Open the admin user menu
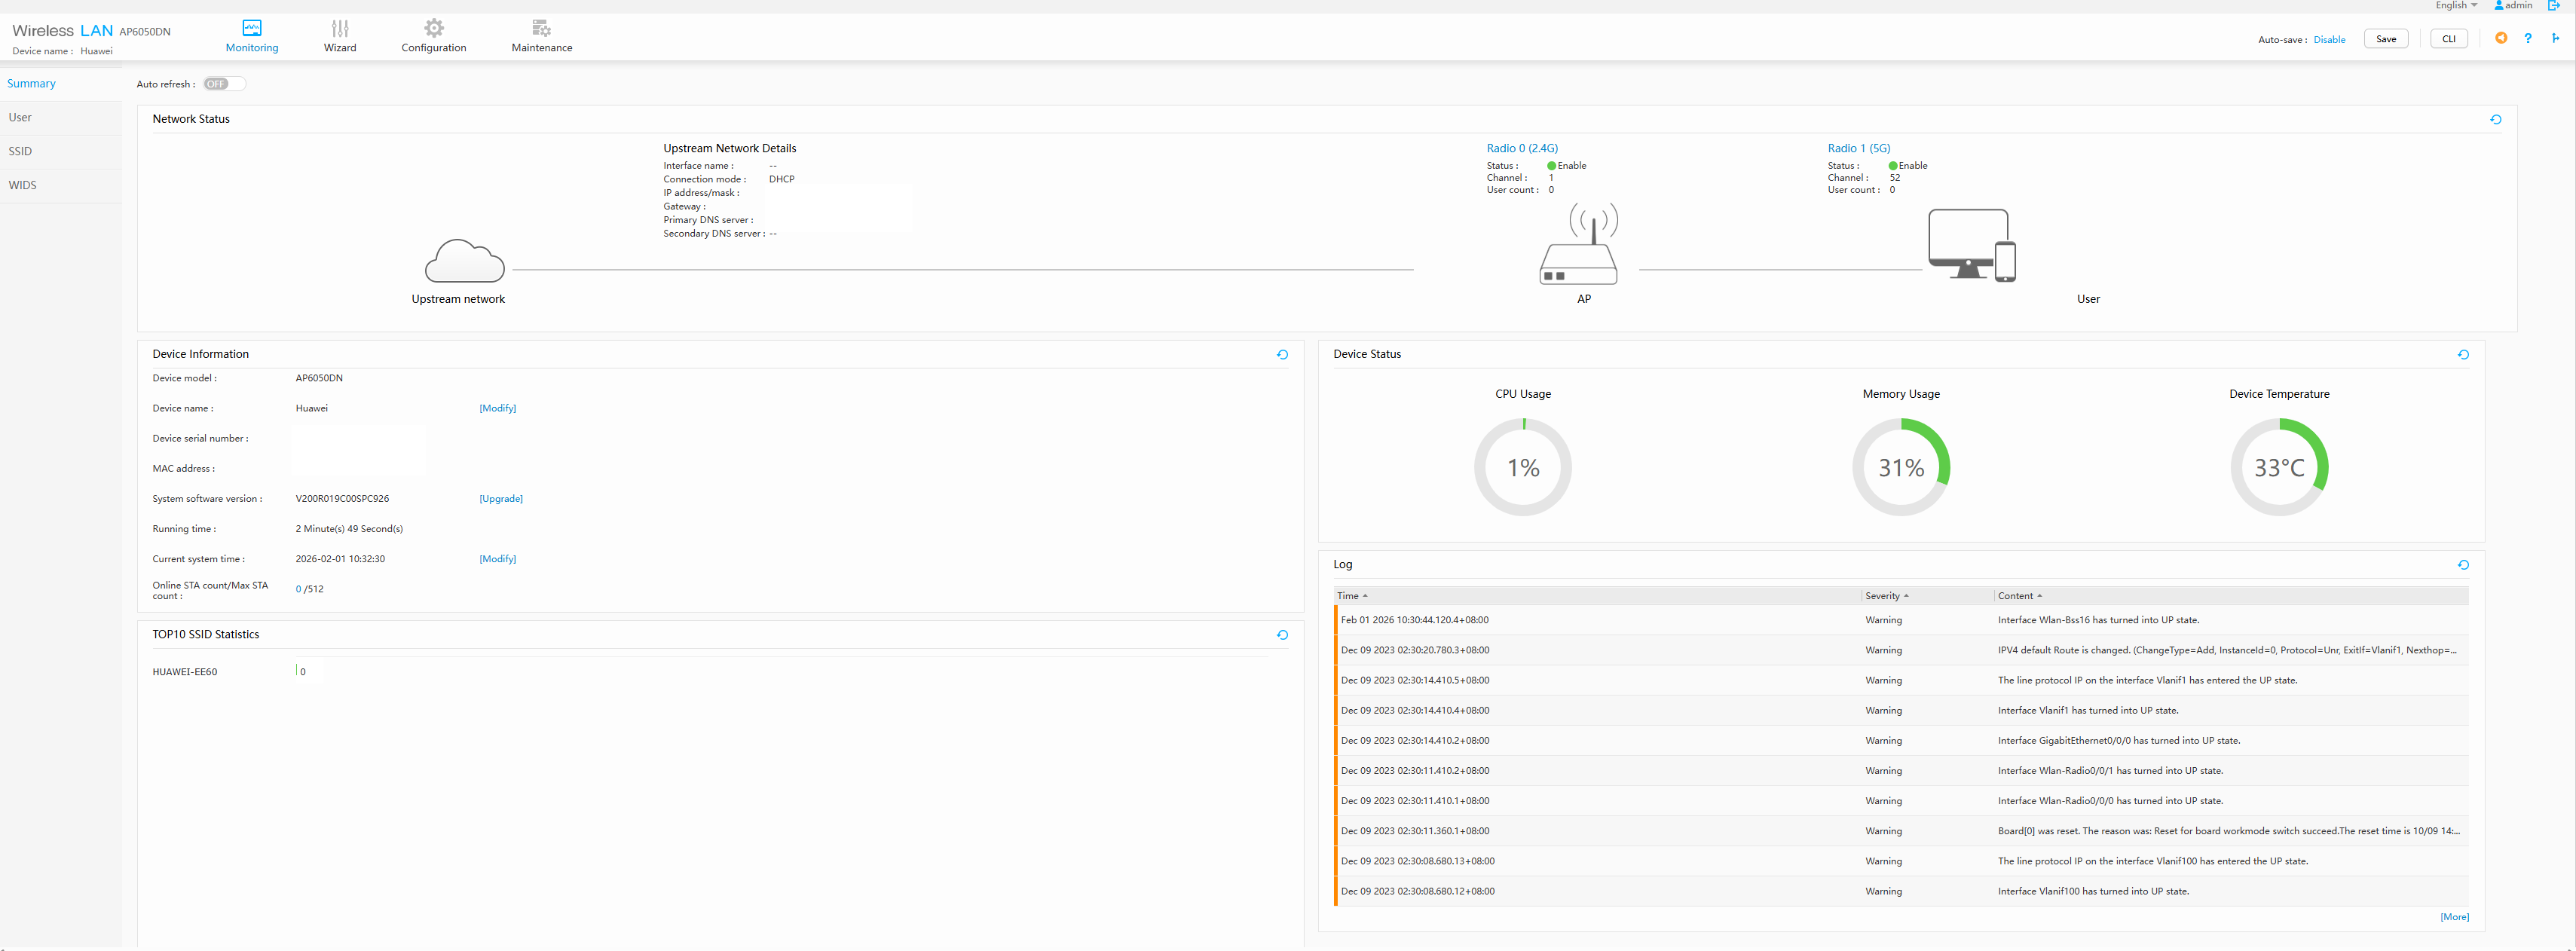The image size is (2576, 951). point(2513,6)
